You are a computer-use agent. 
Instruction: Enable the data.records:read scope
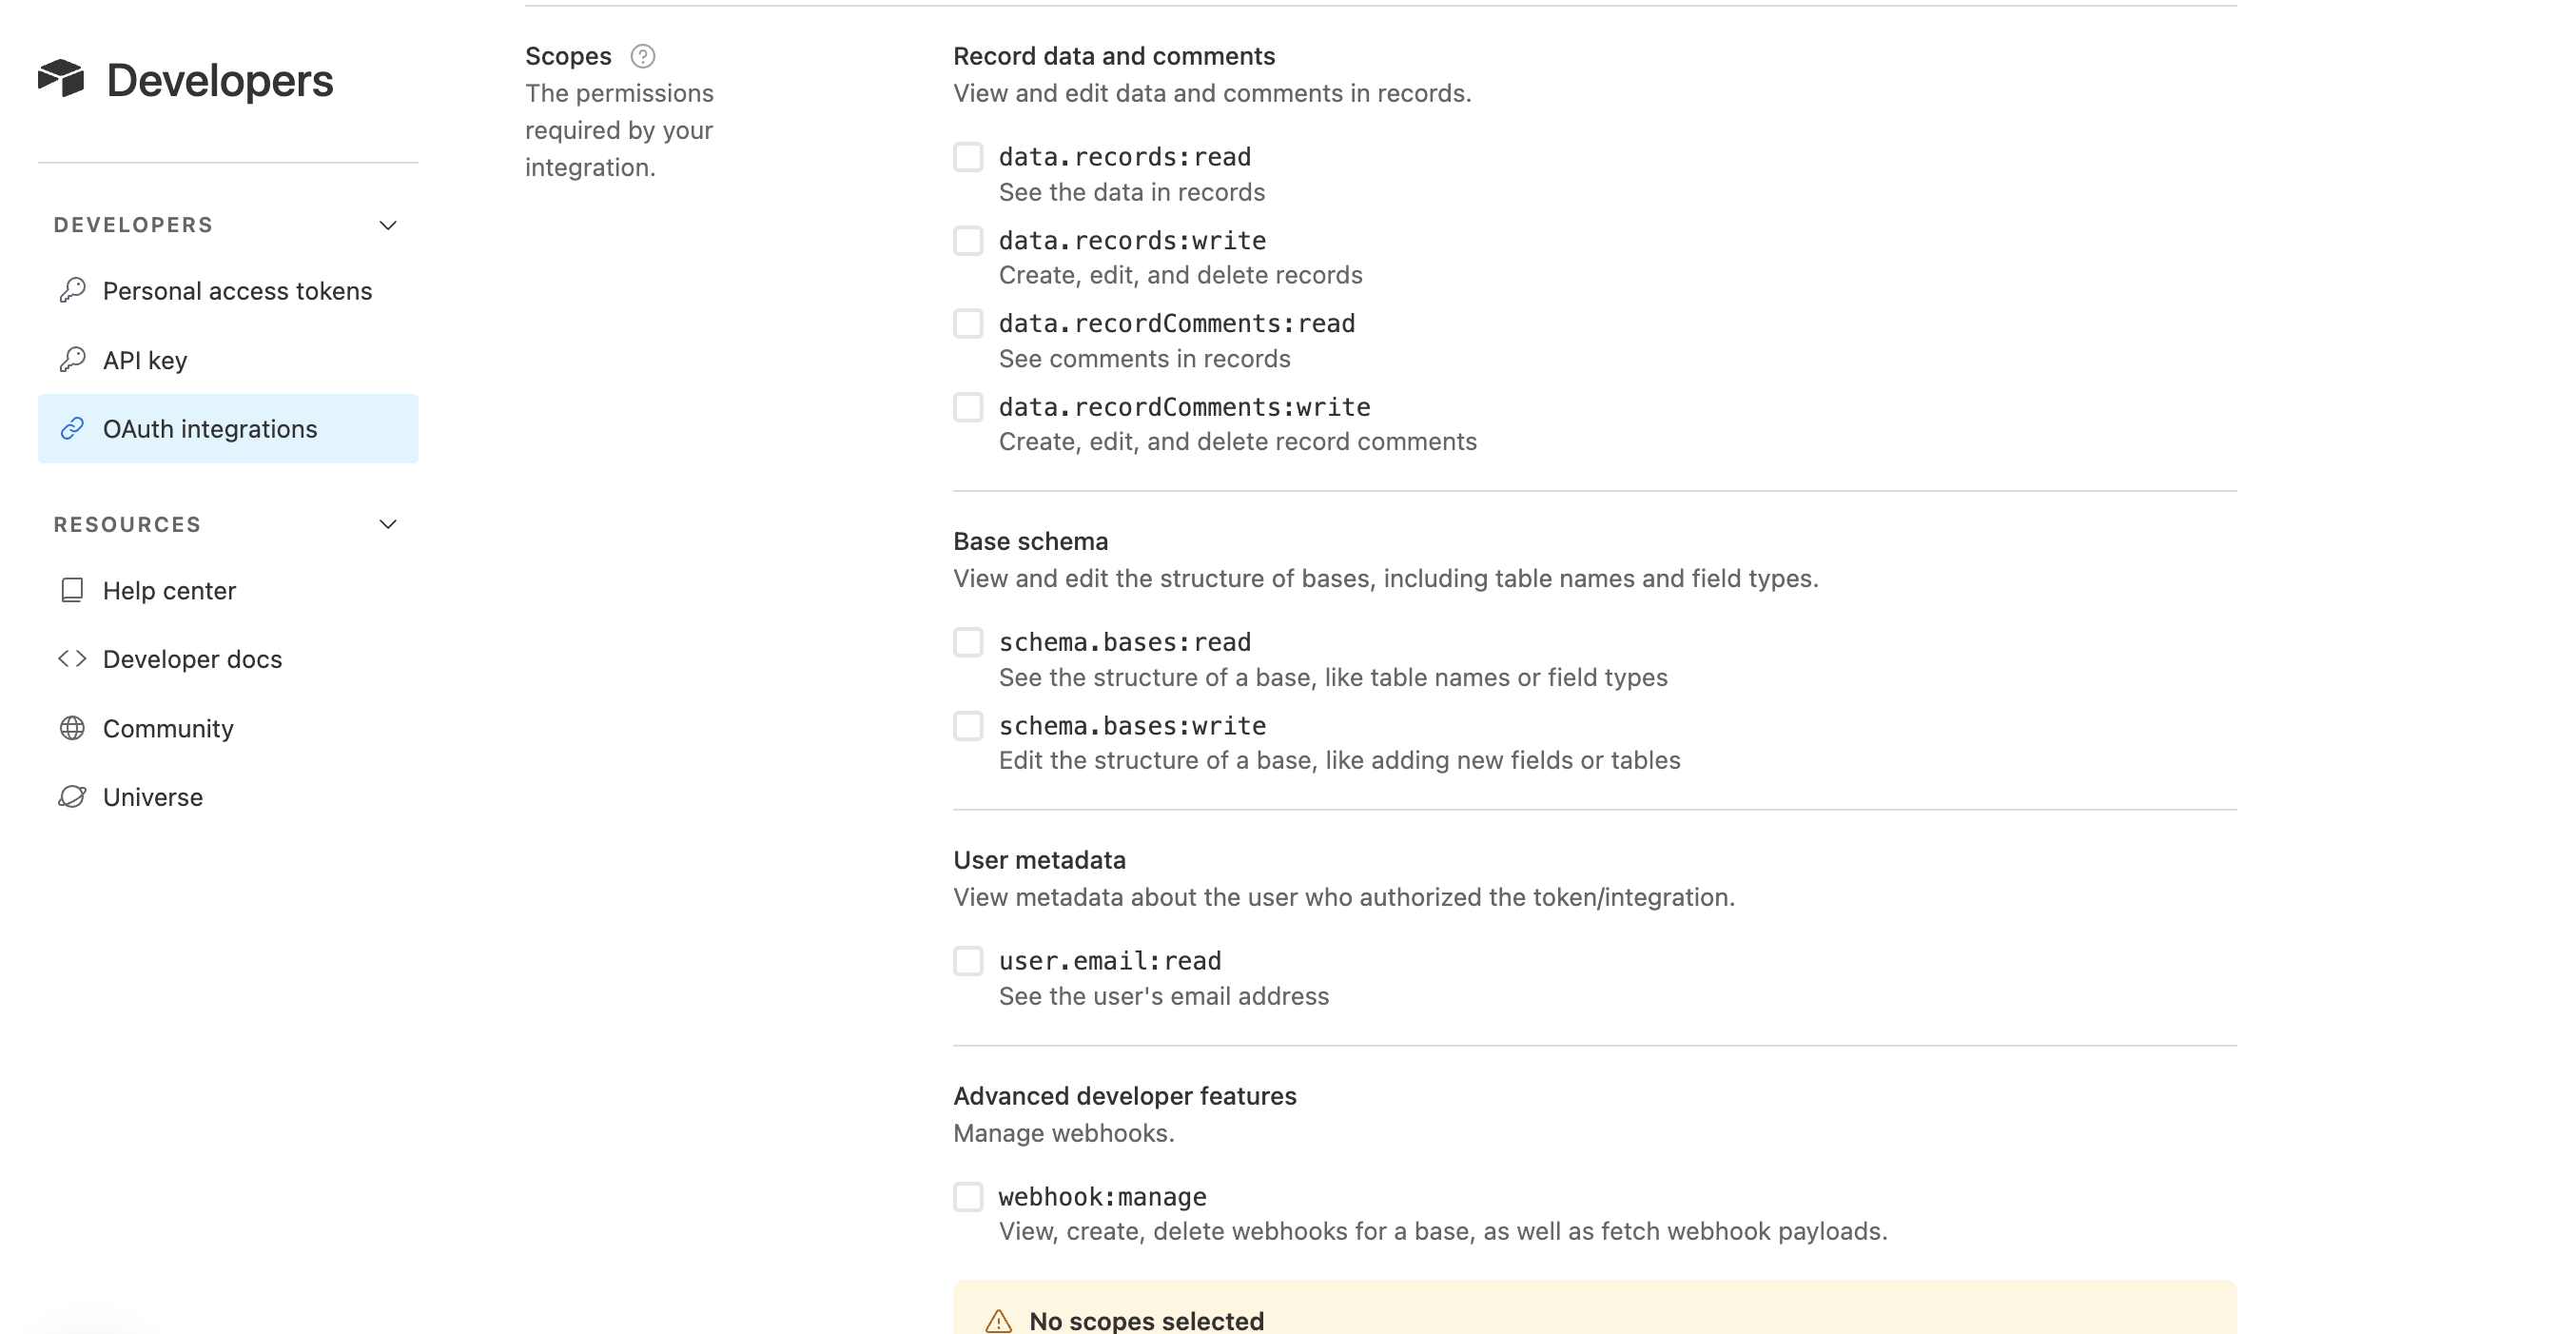(x=969, y=156)
